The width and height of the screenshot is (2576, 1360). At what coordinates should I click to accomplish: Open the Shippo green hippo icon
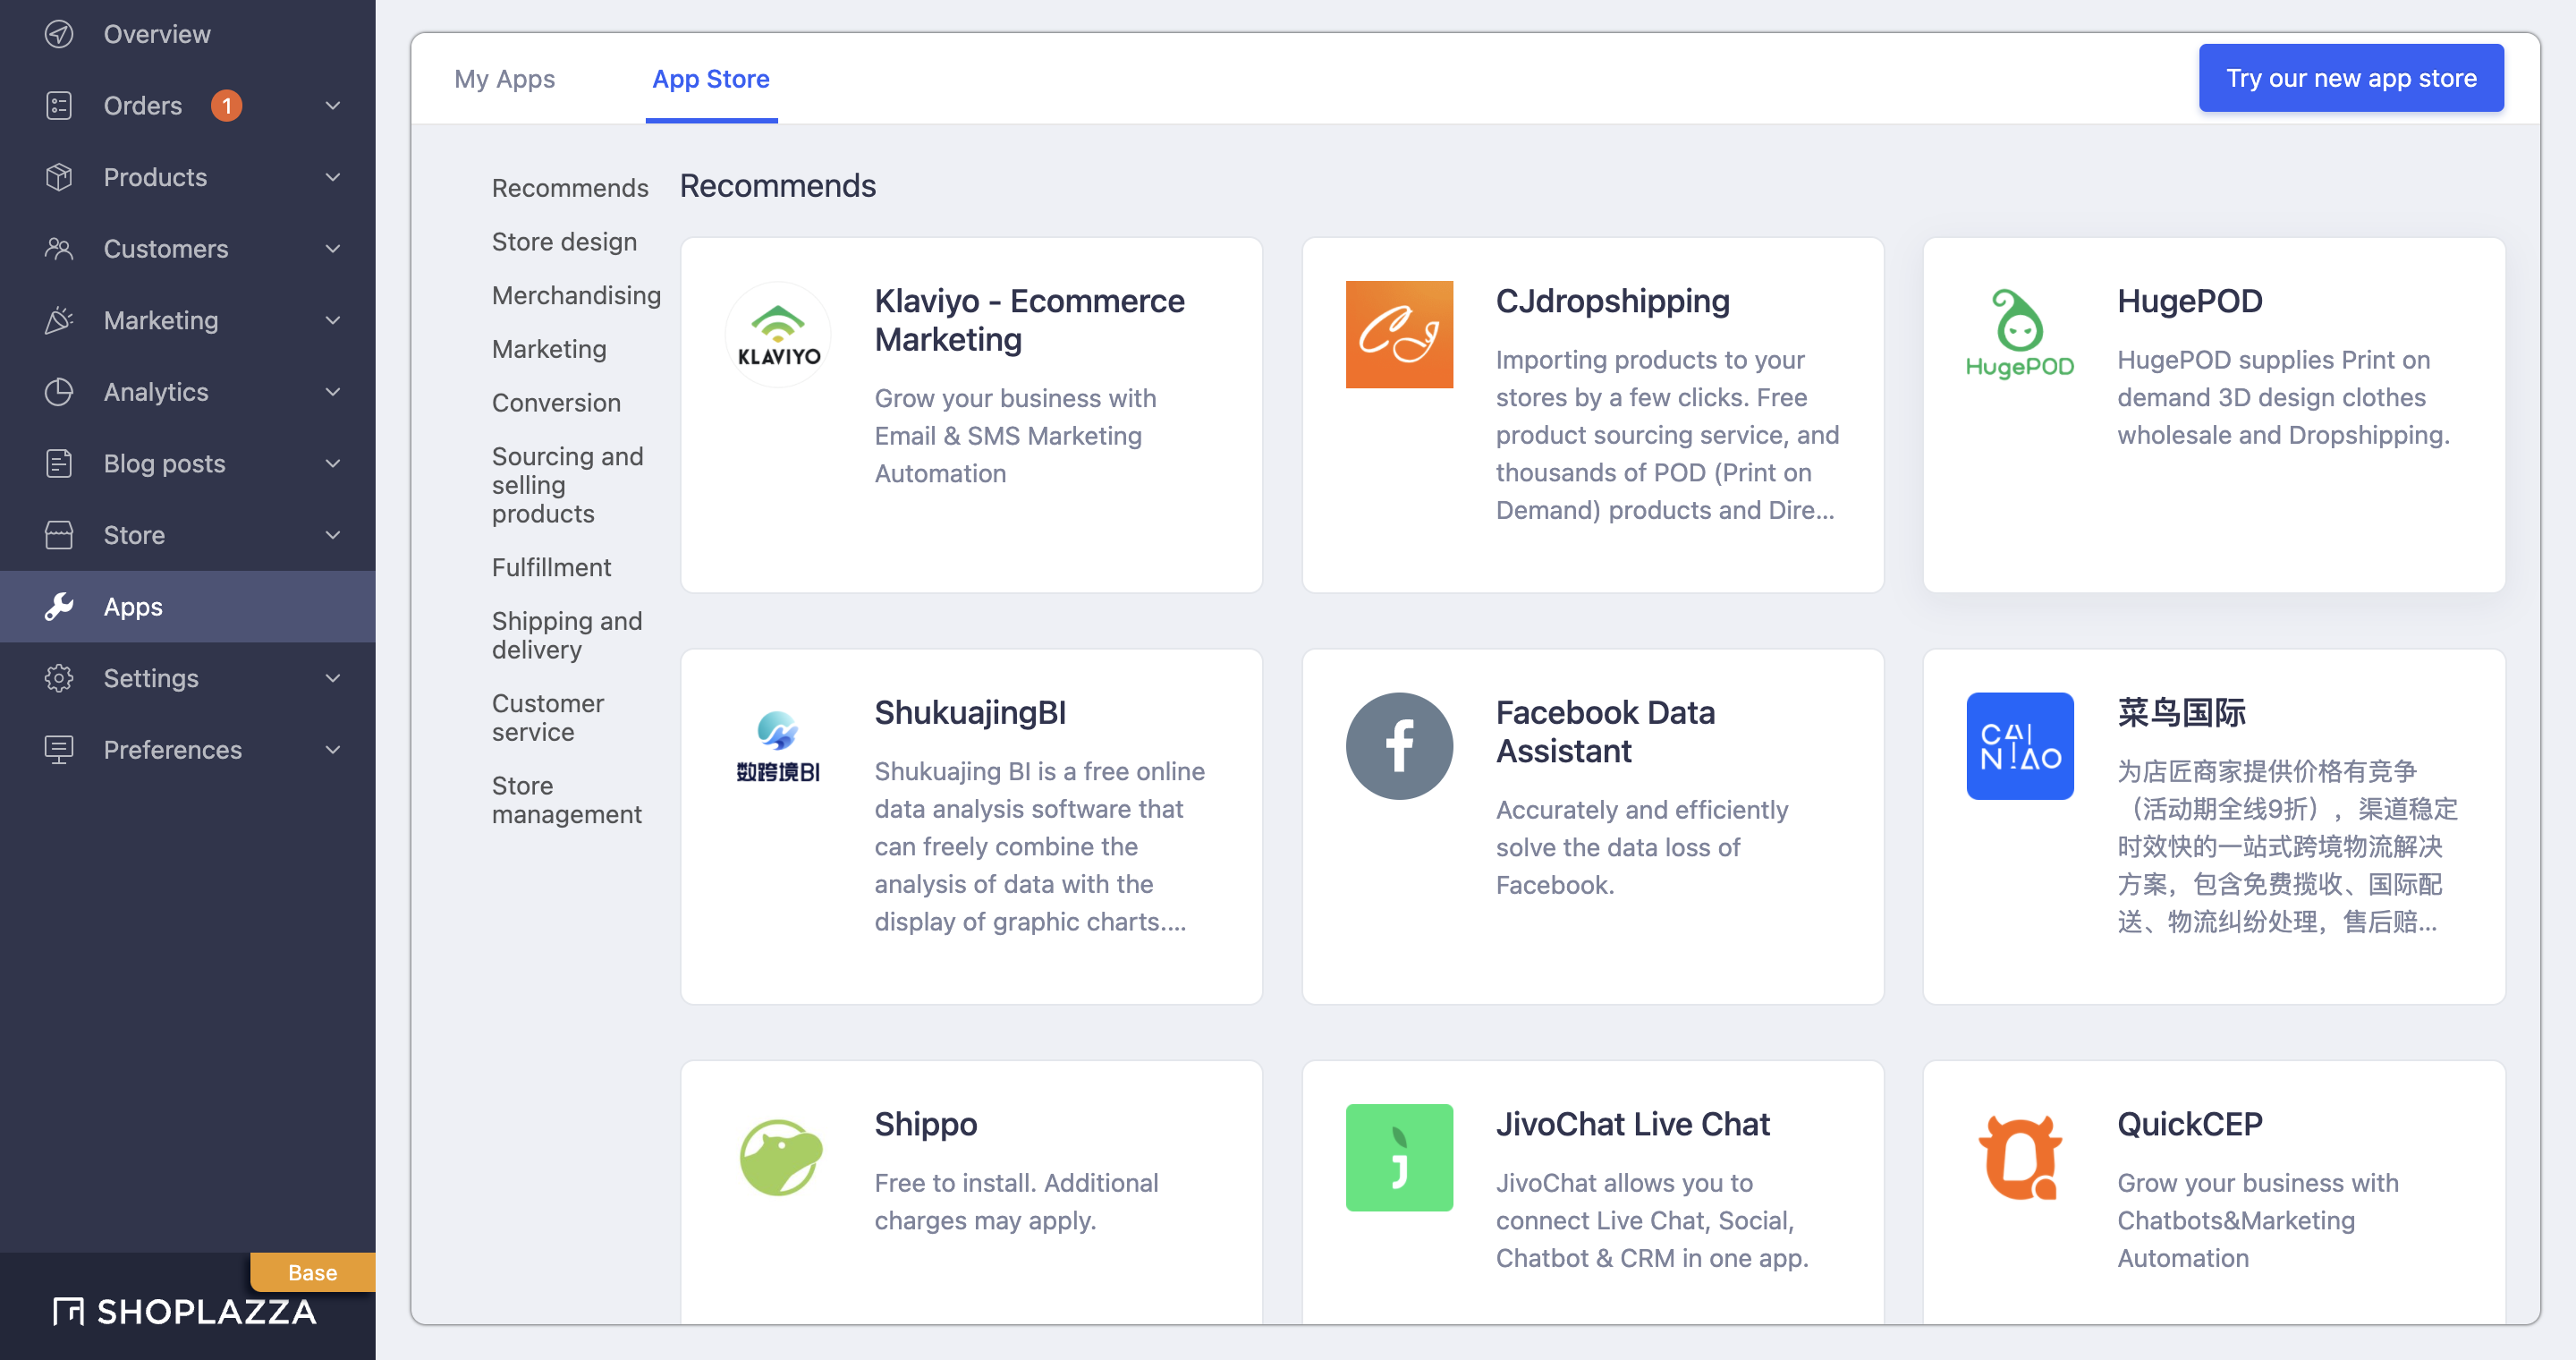778,1157
